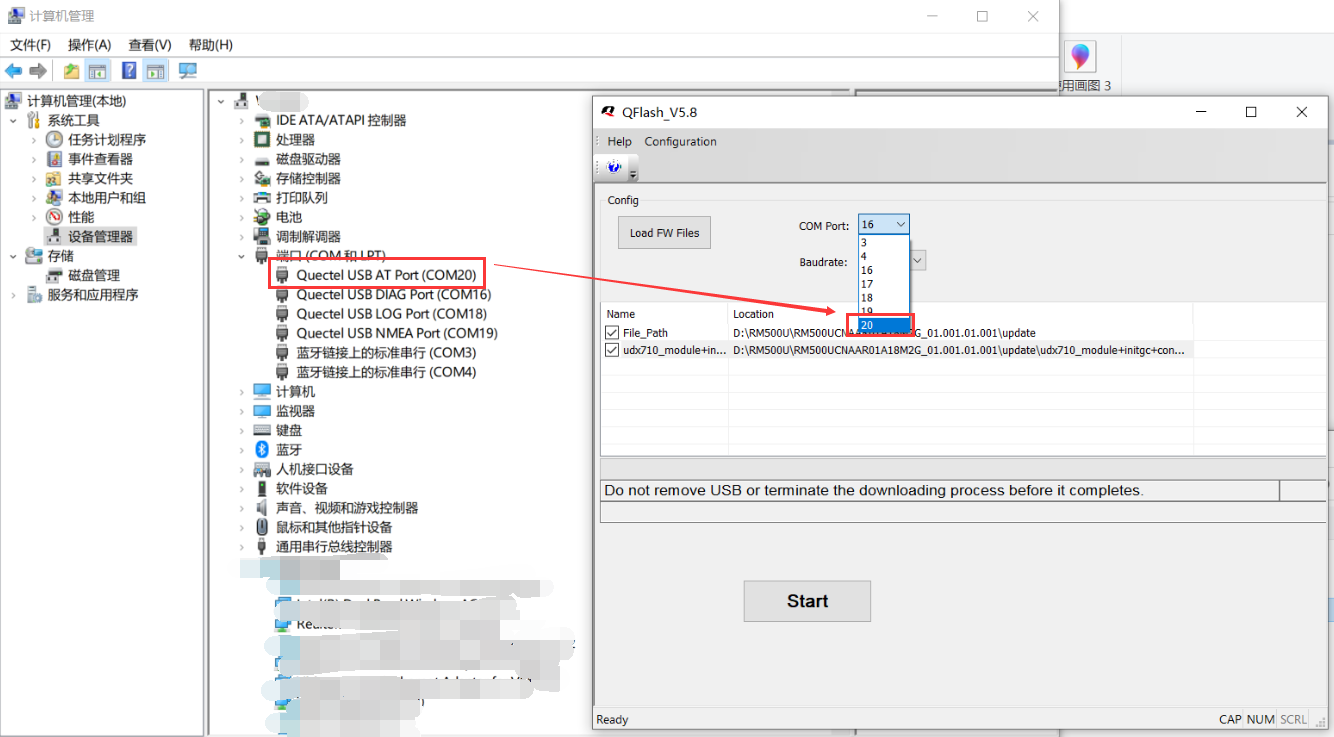Click the 声音、视频和游戏控制器 icon
This screenshot has width=1334, height=737.
point(262,508)
